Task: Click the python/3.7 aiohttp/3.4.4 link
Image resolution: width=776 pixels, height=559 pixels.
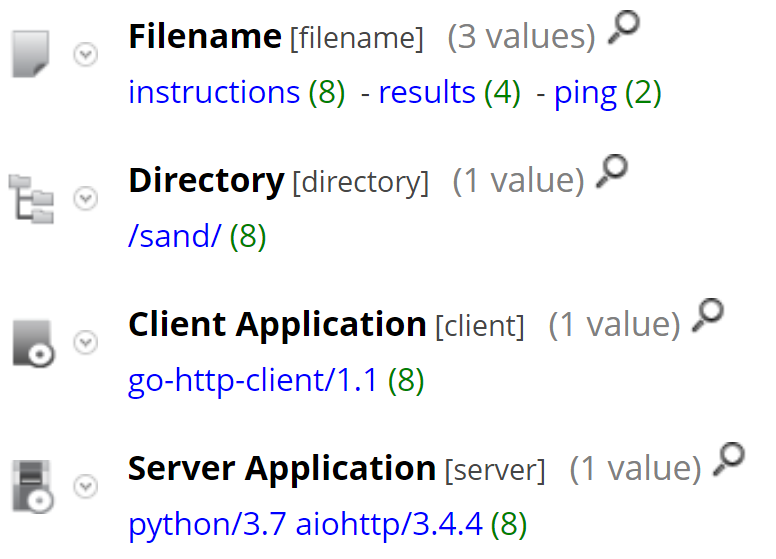Action: pyautogui.click(x=305, y=524)
